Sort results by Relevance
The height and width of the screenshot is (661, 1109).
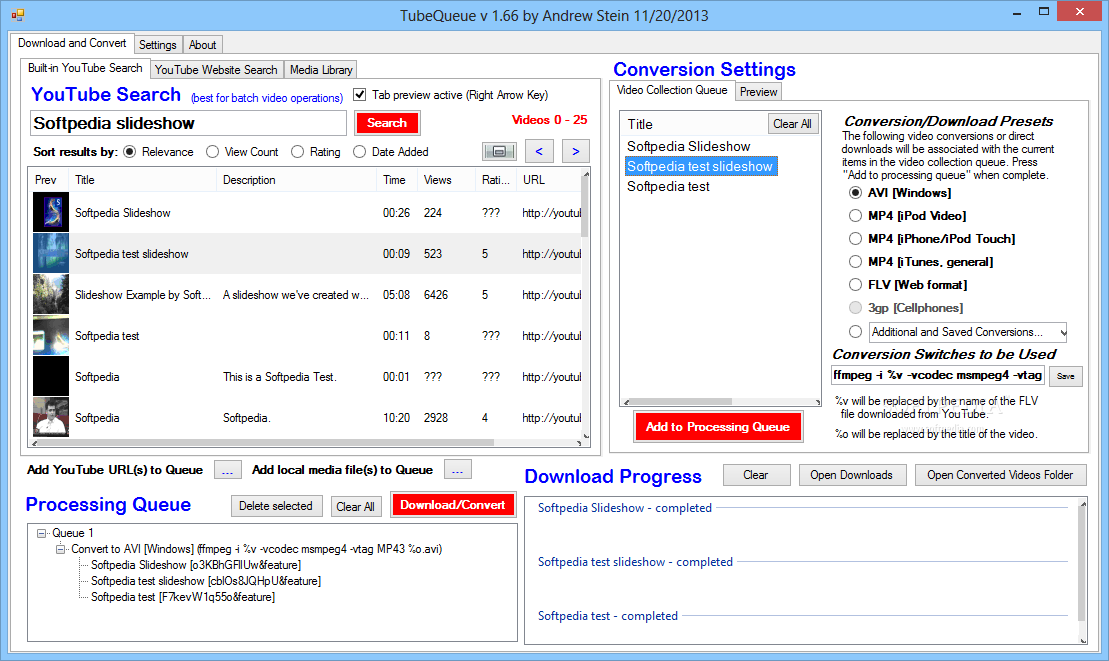point(130,152)
